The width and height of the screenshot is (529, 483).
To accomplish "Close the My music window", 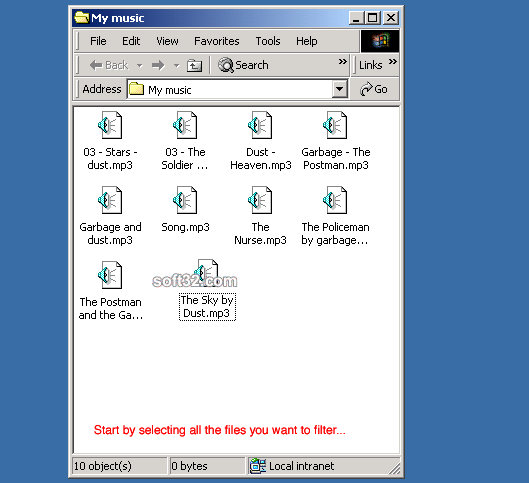I will pos(391,18).
